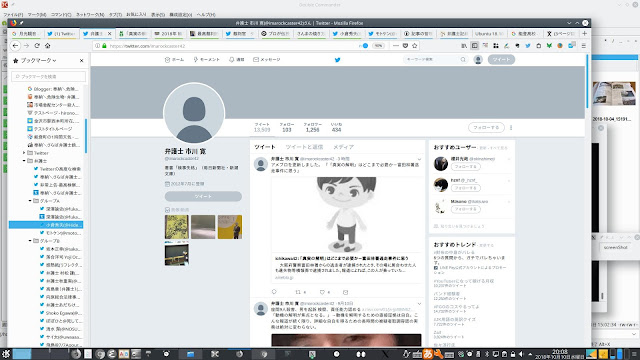Image resolution: width=640 pixels, height=360 pixels.
Task: Open the dropdown caret on the second tweet
Action: (419, 304)
